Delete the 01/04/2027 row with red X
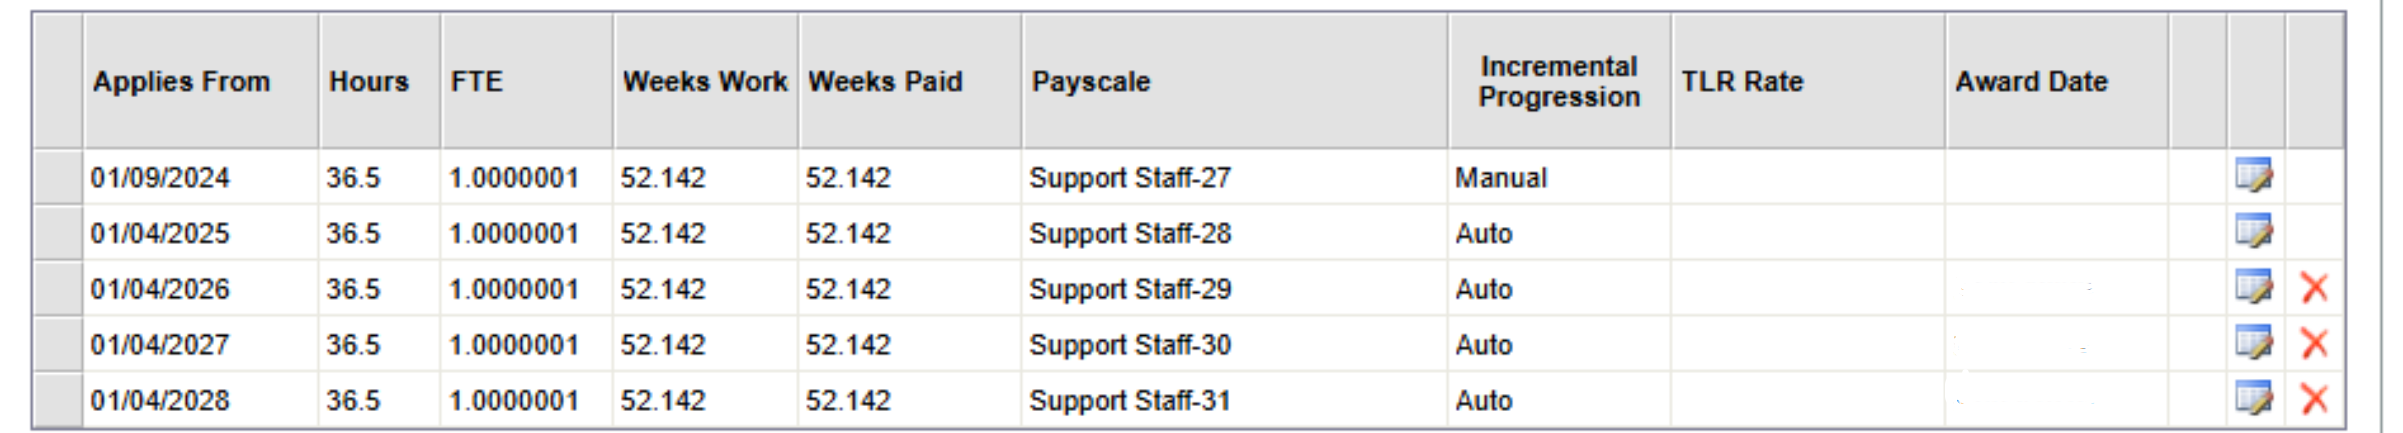2403x433 pixels. pos(2314,344)
